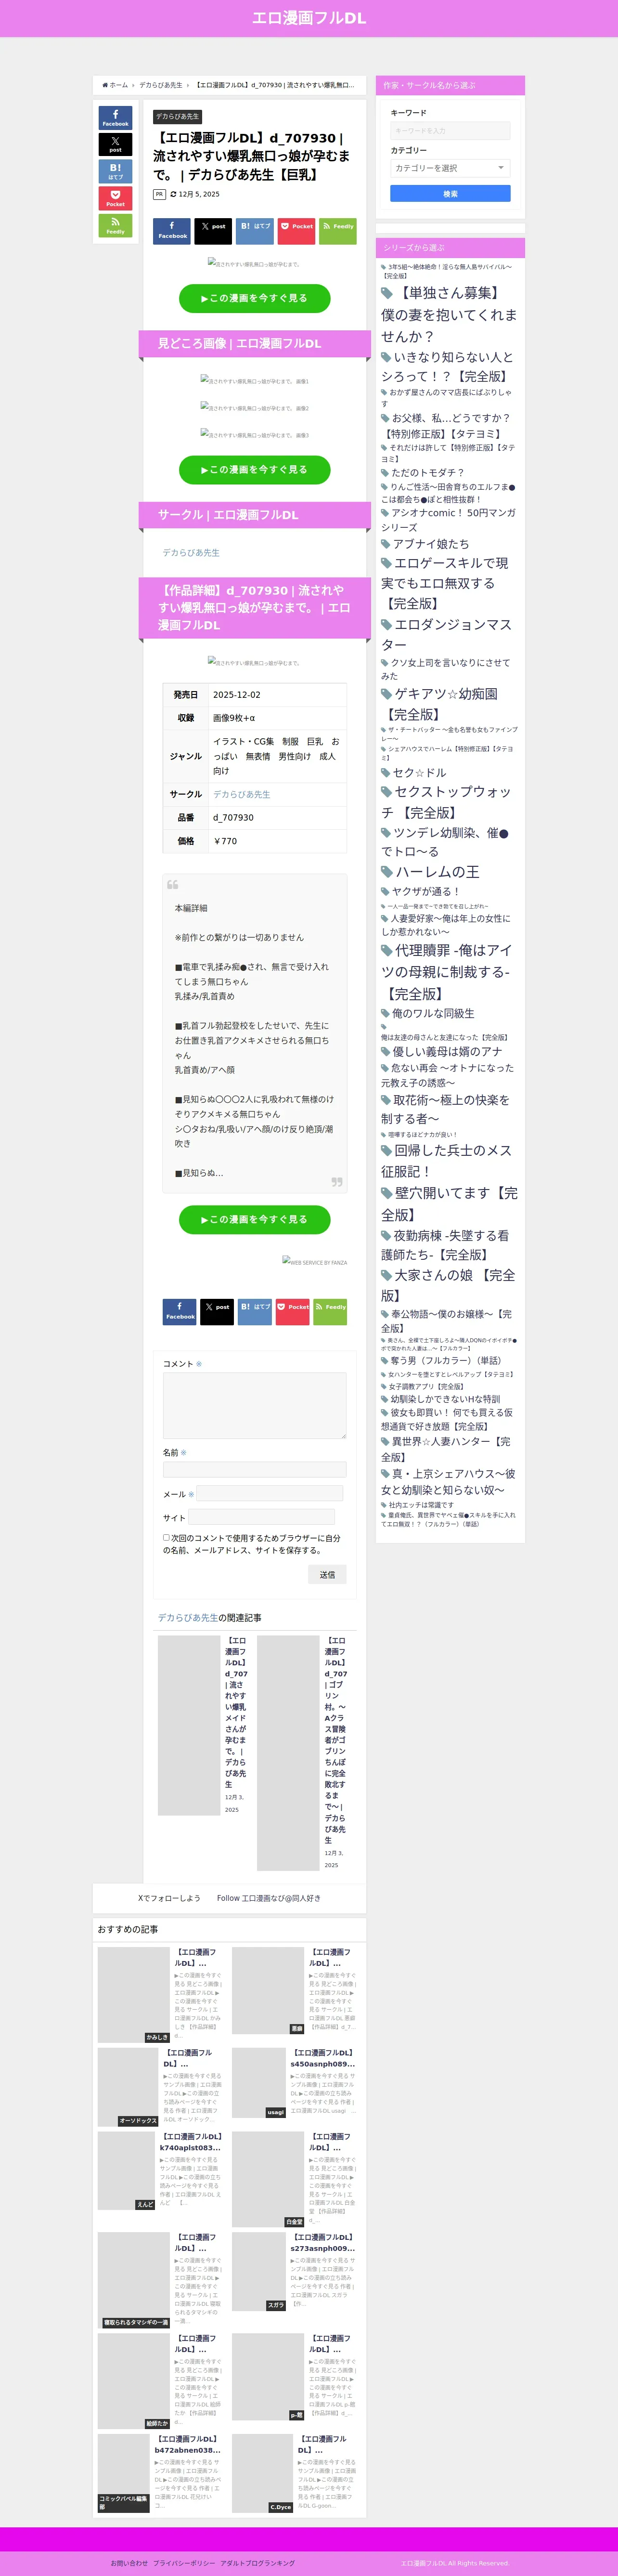Viewport: 618px width, 2576px height.
Task: Click the 名前 input field
Action: click(x=255, y=1469)
